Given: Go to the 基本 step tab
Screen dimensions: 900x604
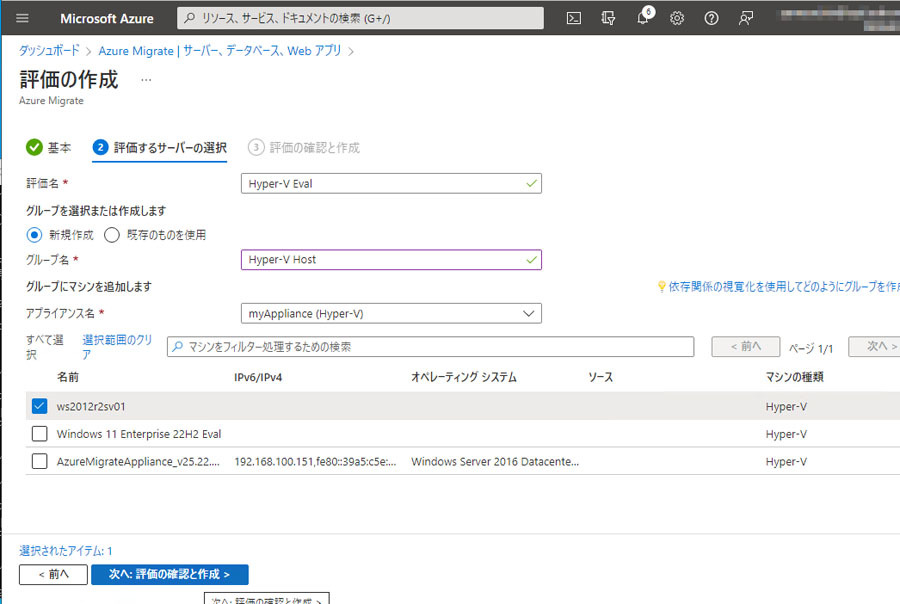Looking at the screenshot, I should point(49,148).
